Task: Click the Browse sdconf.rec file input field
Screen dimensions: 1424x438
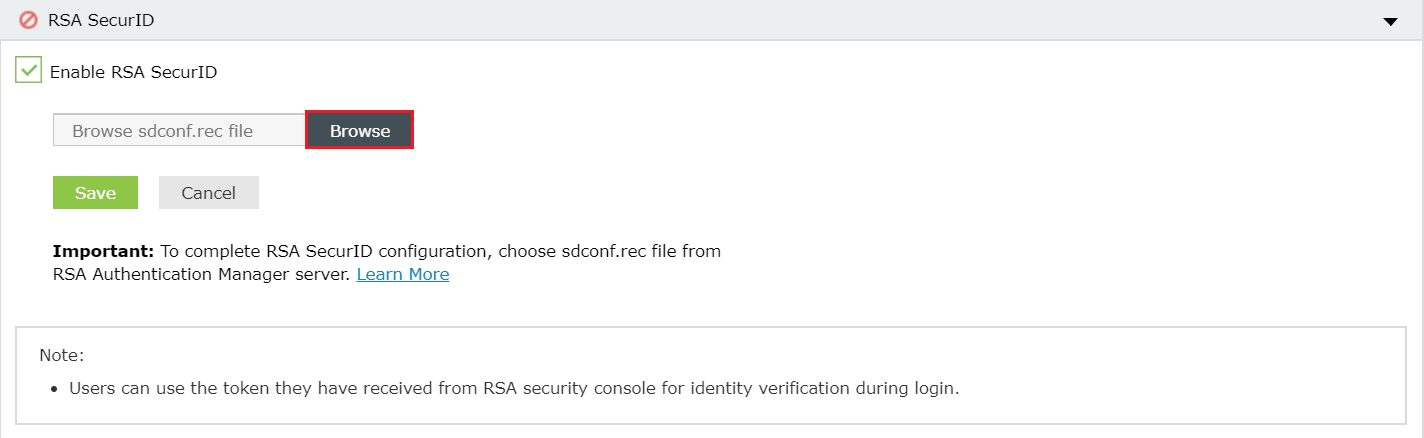Action: click(x=179, y=131)
